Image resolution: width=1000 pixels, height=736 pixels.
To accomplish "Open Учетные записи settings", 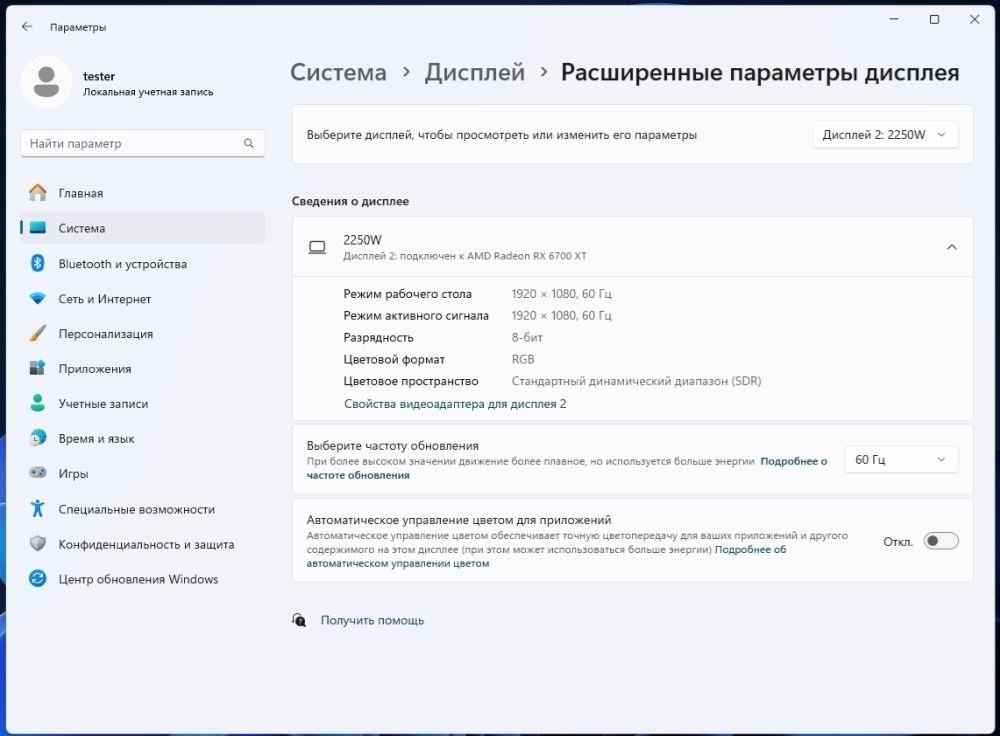I will tap(143, 404).
